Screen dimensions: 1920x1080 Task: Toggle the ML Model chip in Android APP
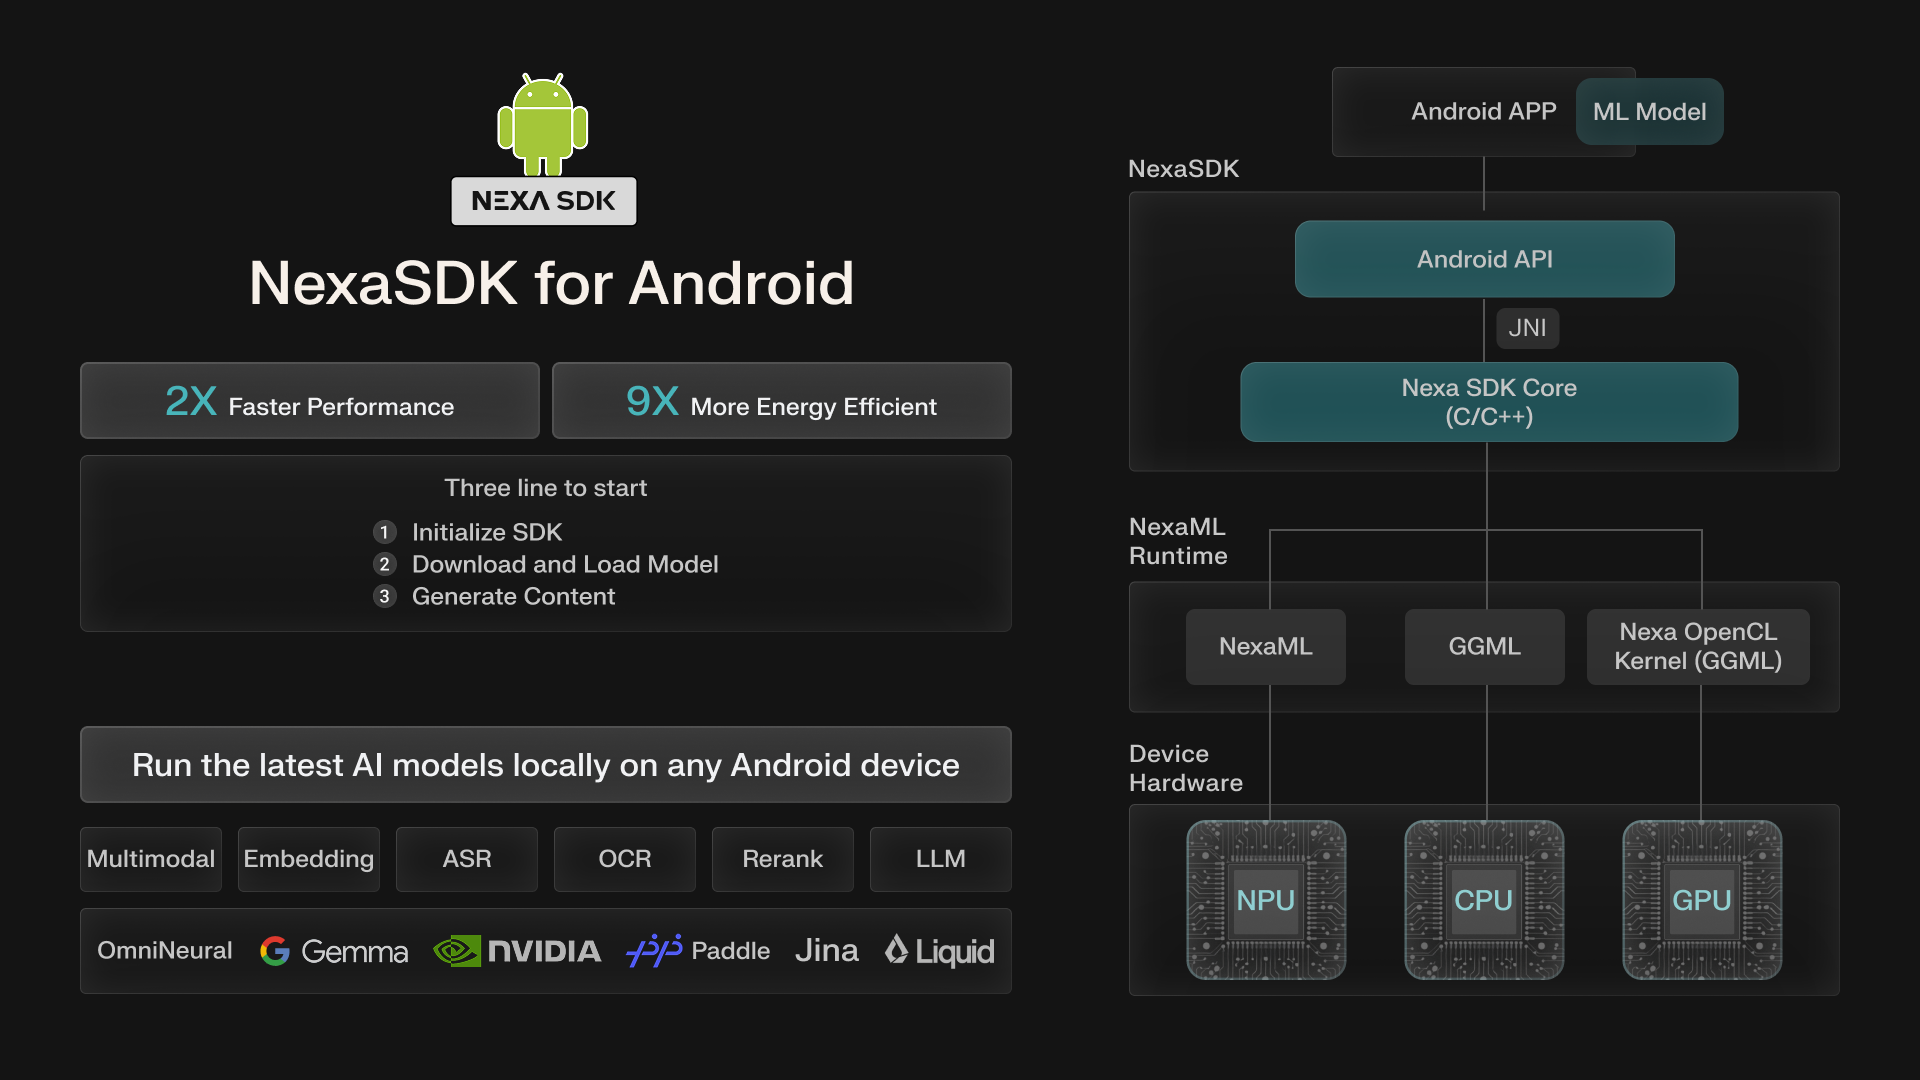click(x=1649, y=111)
